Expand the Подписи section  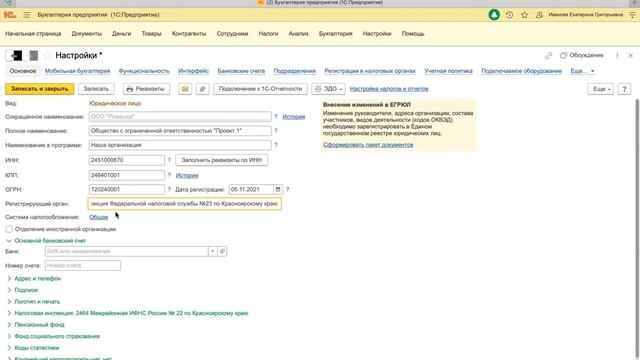coord(9,290)
